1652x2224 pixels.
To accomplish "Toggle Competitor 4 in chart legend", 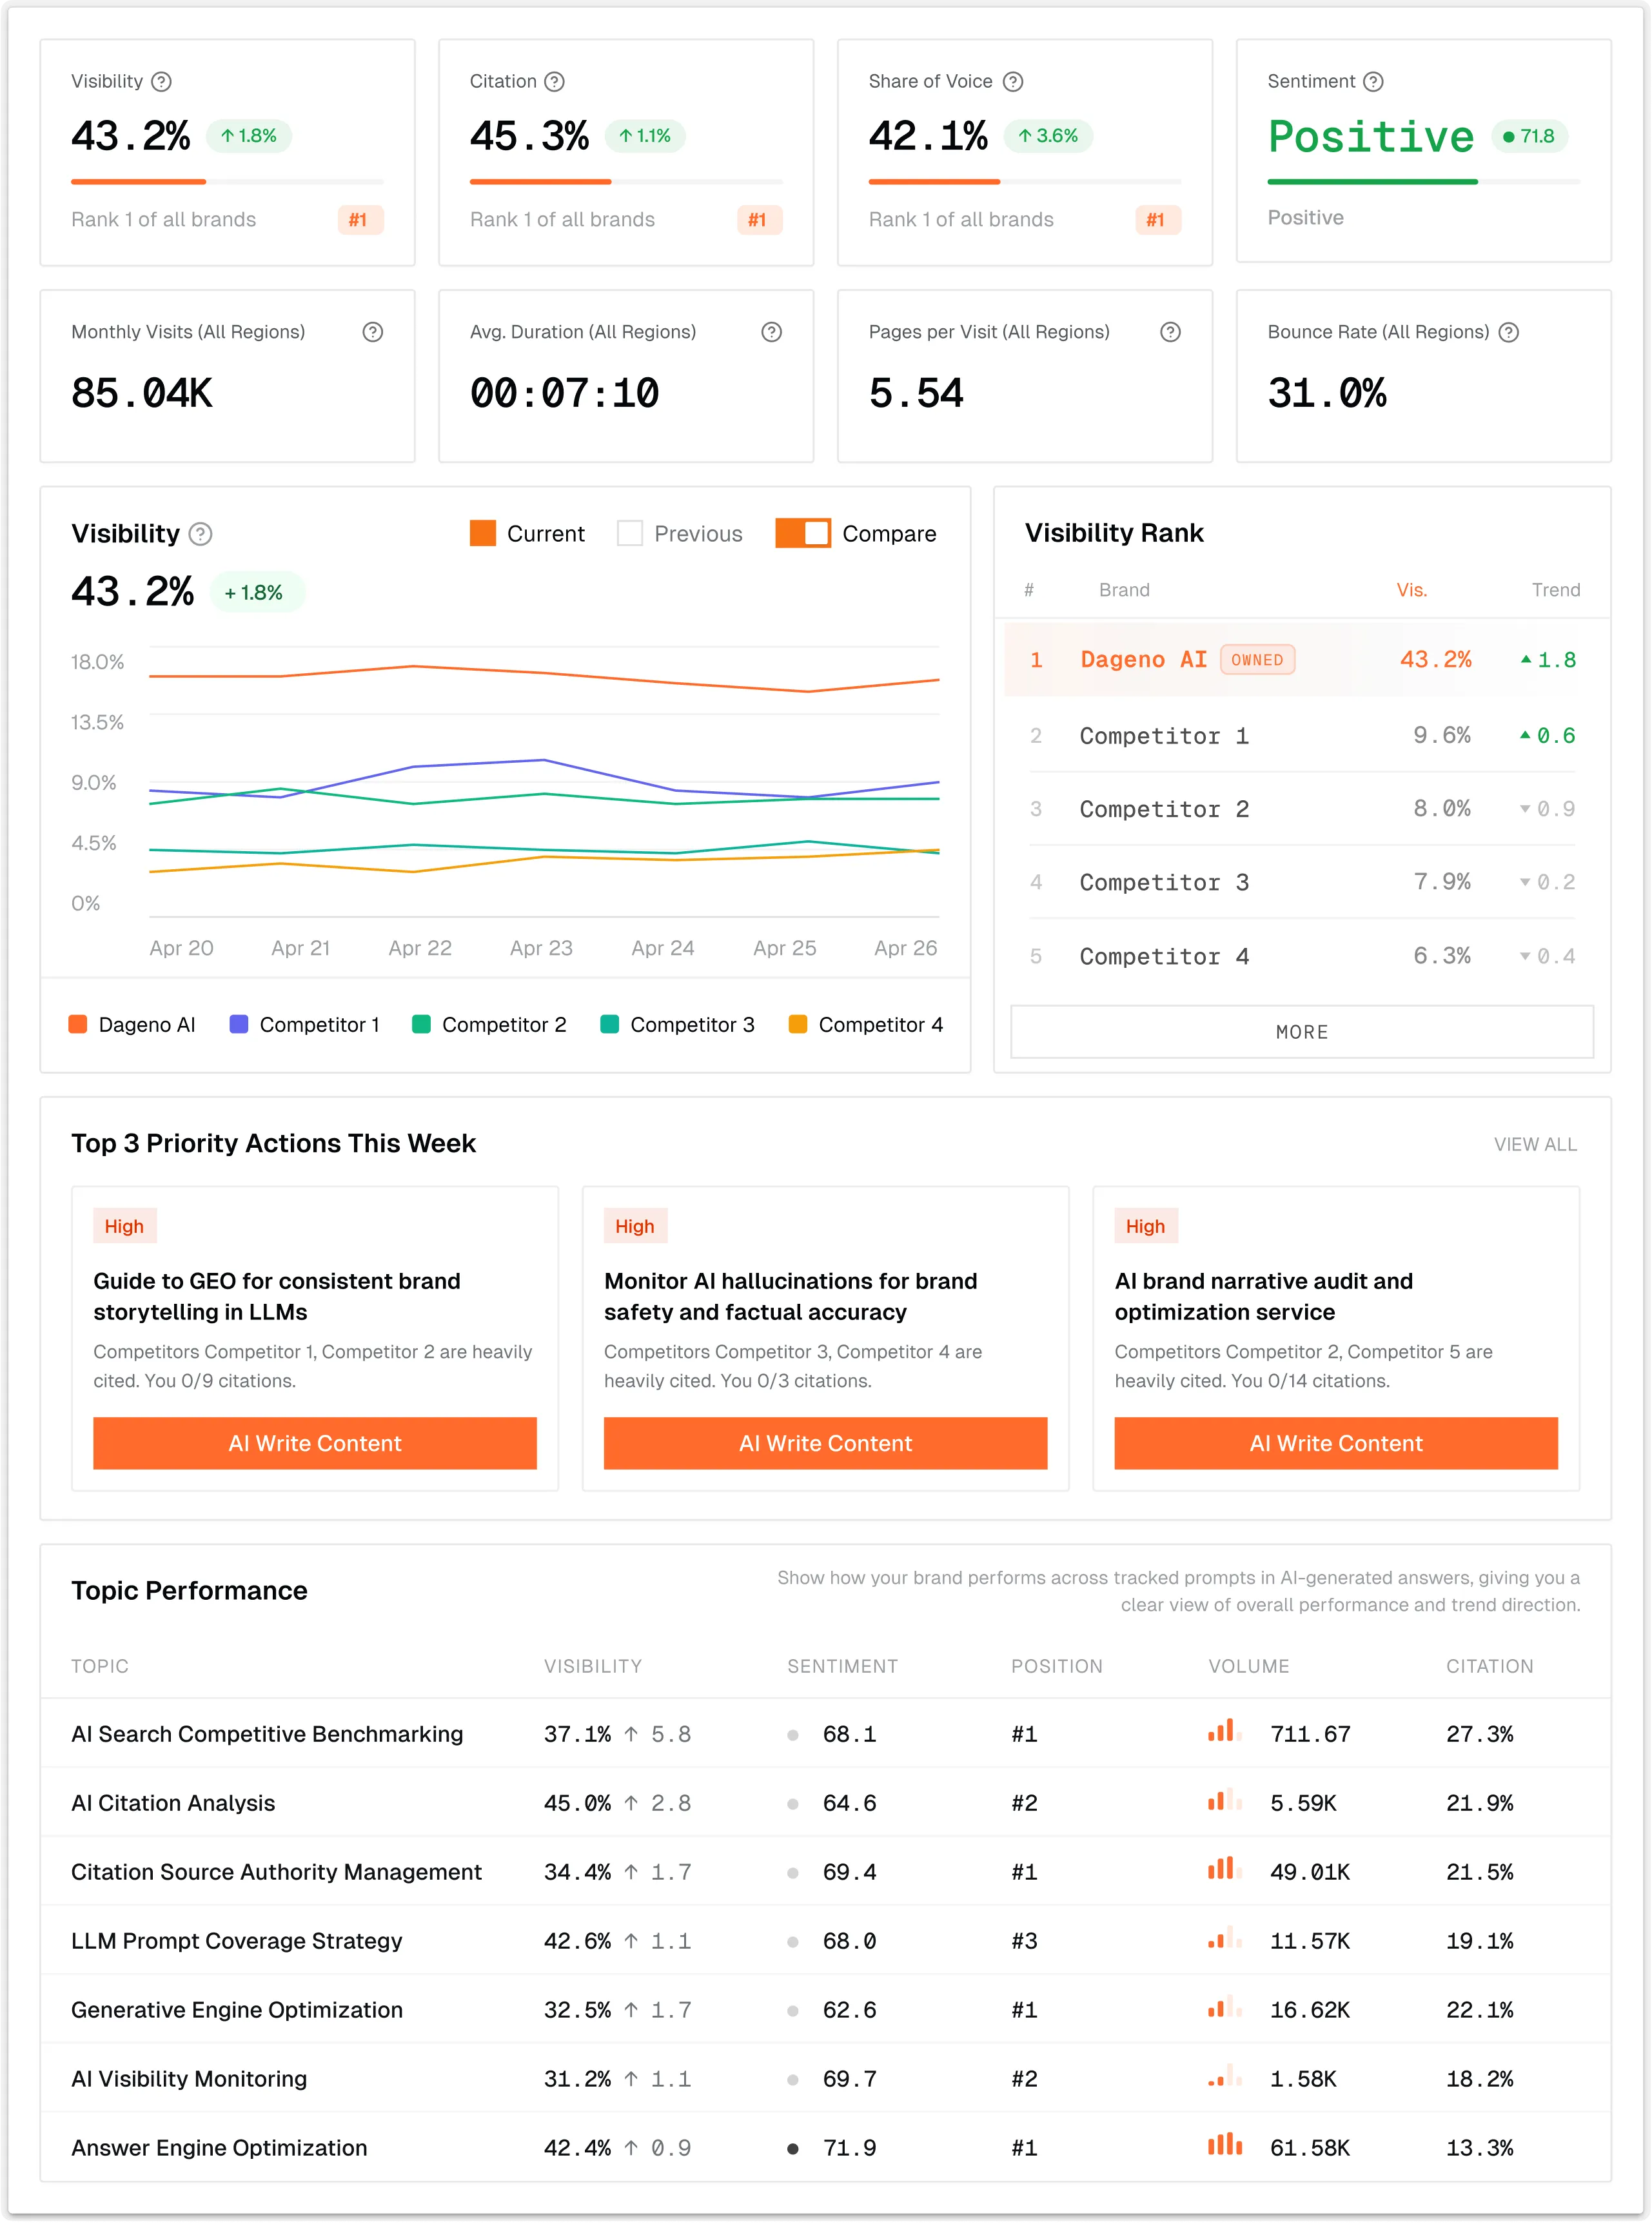I will point(866,1025).
